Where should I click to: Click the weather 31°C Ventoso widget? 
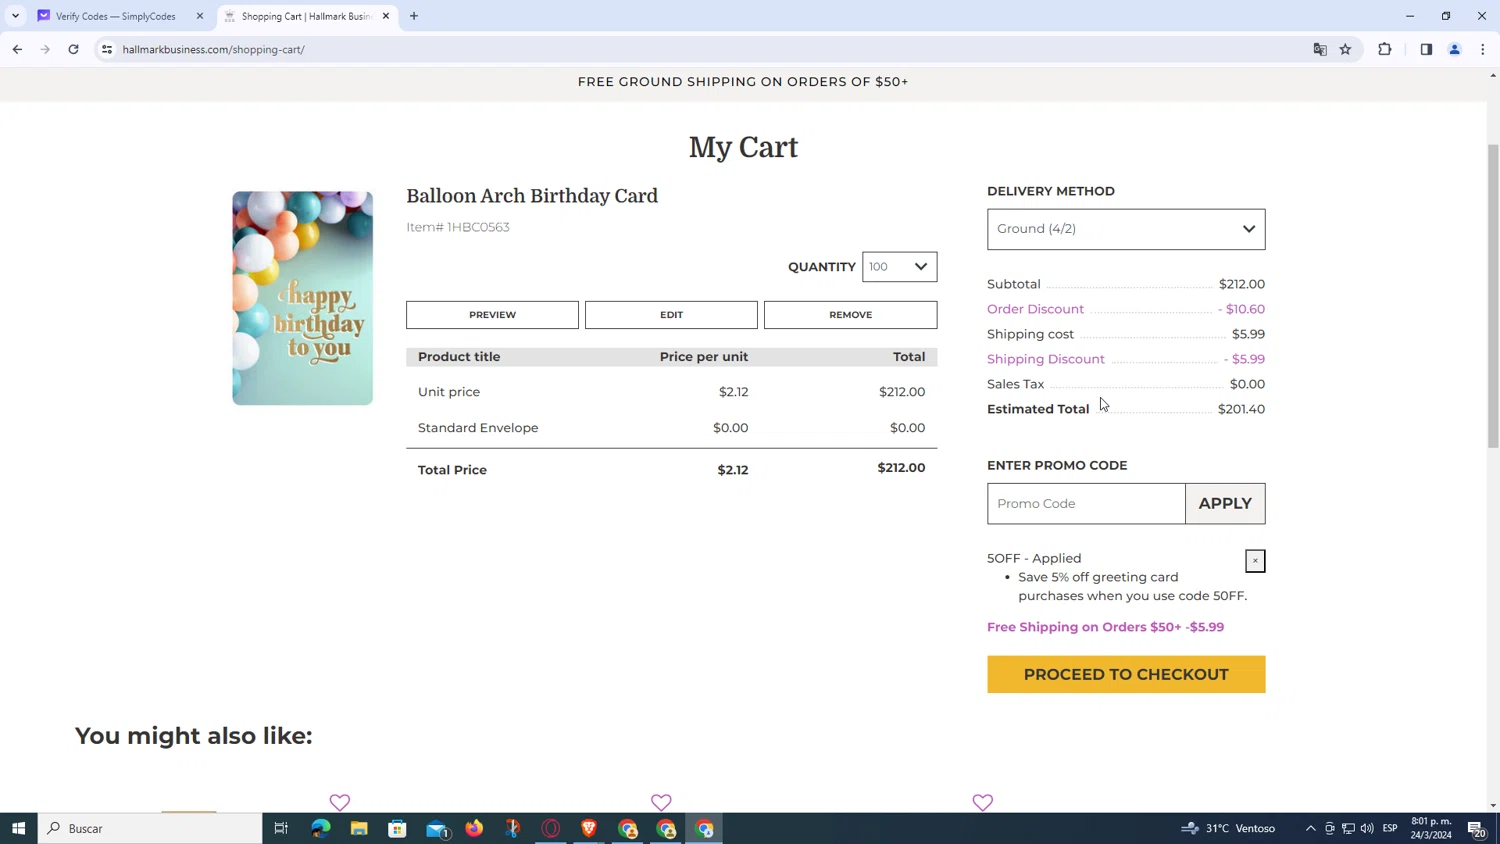point(1228,828)
